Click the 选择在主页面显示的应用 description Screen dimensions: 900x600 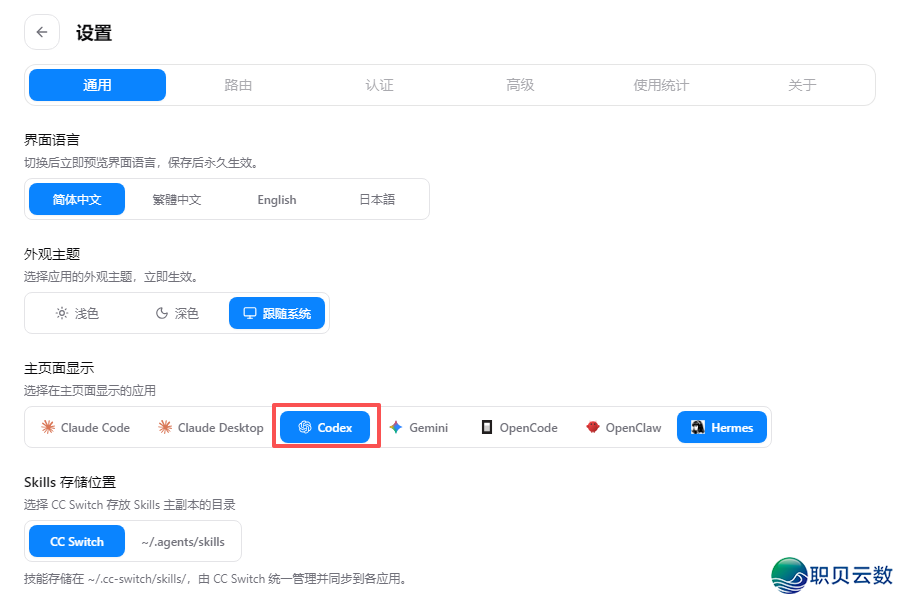[x=90, y=390]
